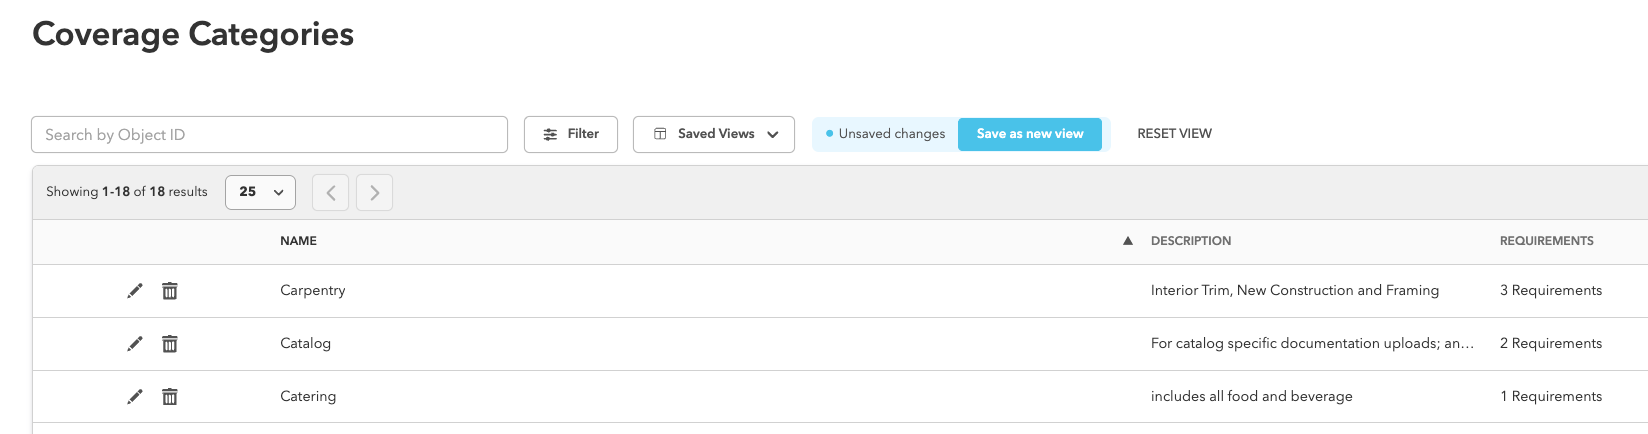Open 1 Requirements for Catering
Image resolution: width=1648 pixels, height=434 pixels.
point(1551,396)
